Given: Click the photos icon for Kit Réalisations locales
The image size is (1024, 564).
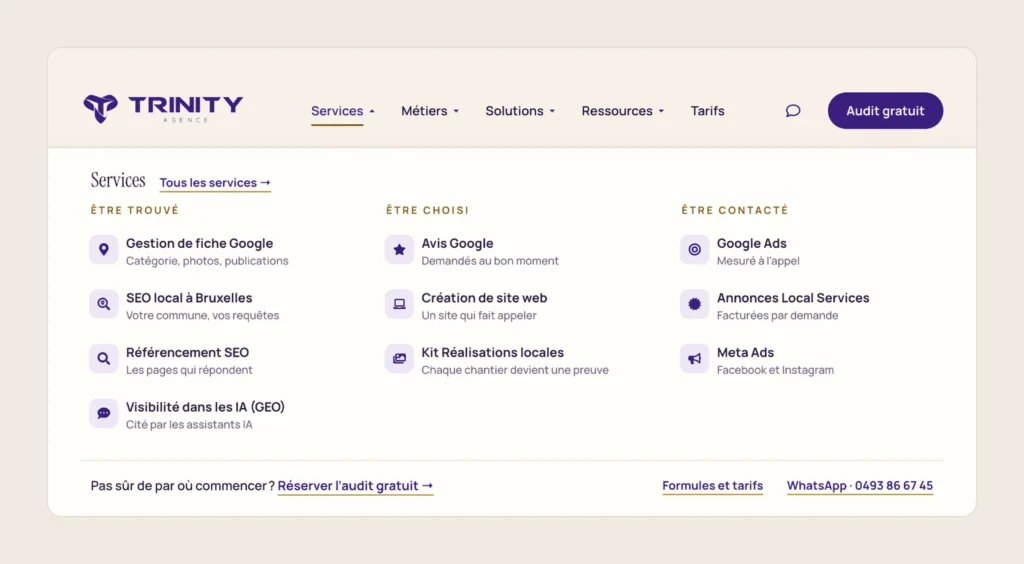Looking at the screenshot, I should pyautogui.click(x=399, y=358).
